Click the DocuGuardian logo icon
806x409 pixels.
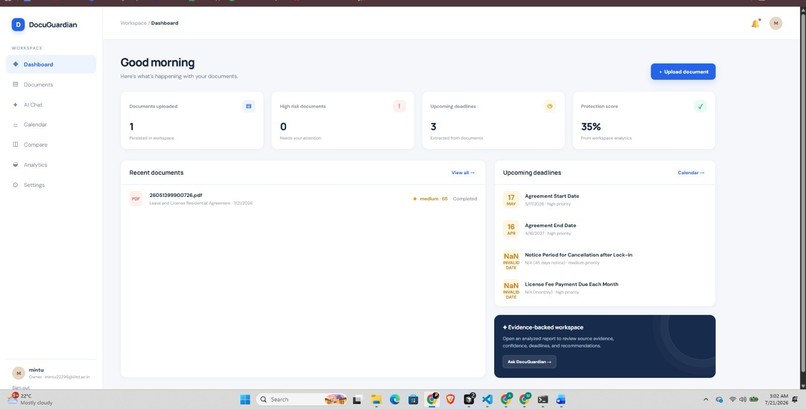point(18,24)
